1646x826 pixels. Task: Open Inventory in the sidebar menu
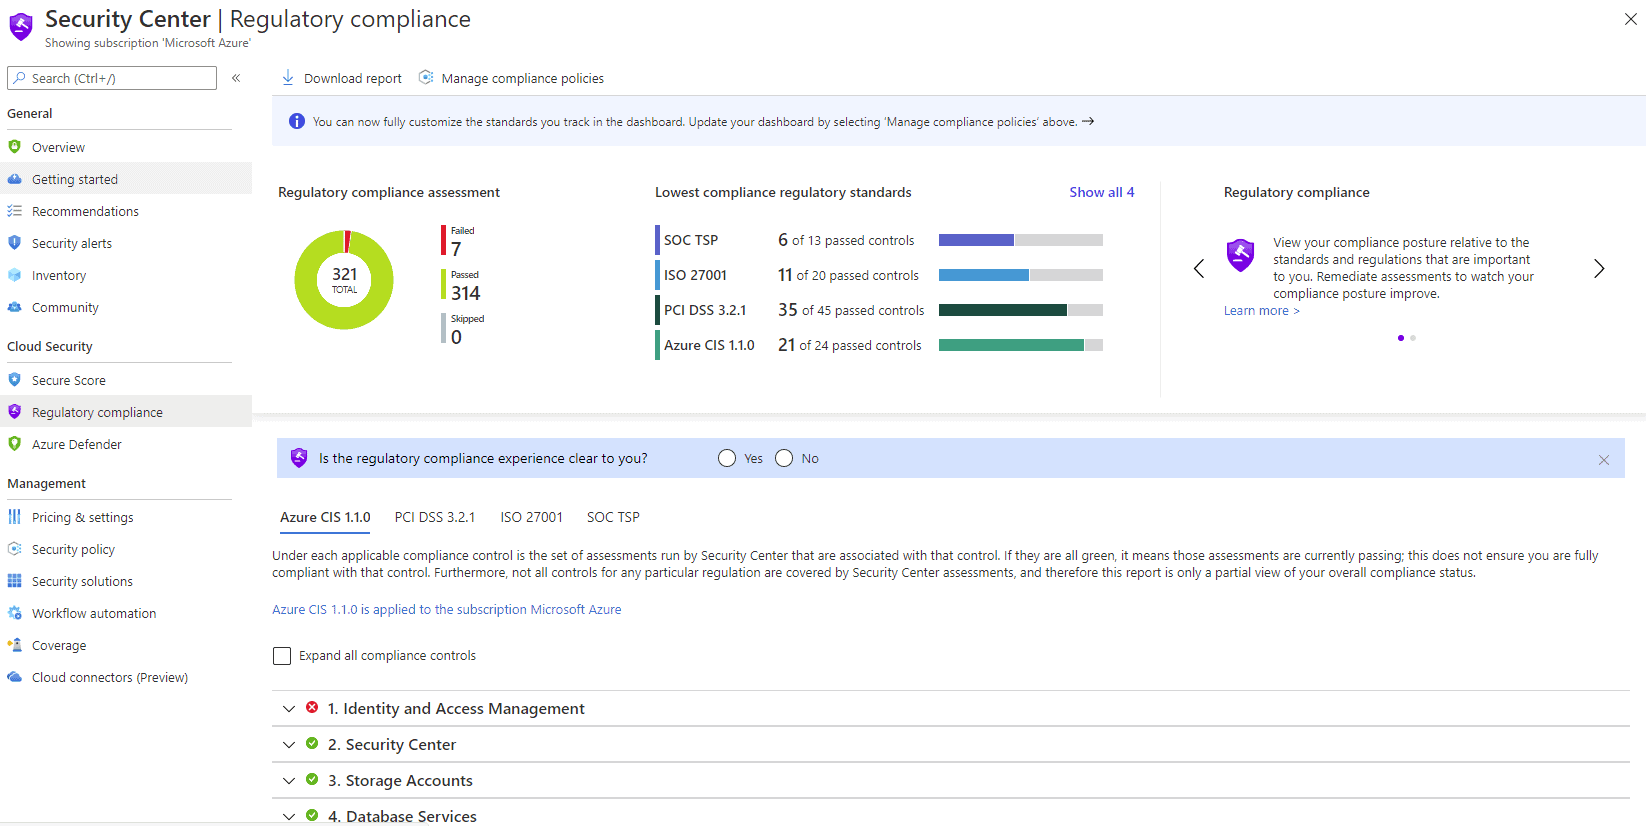[x=126, y=275]
